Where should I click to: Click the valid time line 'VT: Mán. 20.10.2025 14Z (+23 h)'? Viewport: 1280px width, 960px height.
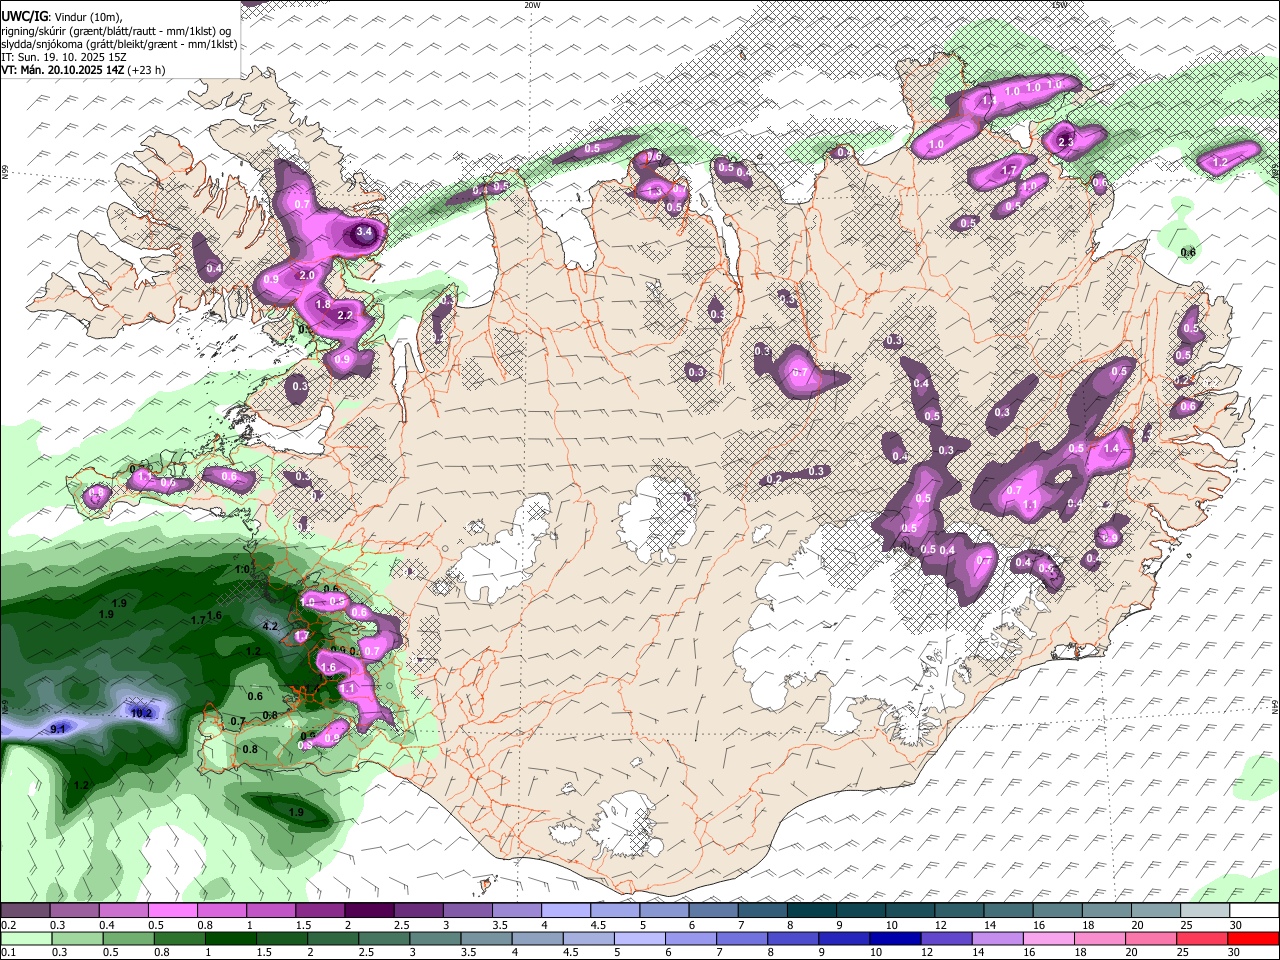point(83,70)
